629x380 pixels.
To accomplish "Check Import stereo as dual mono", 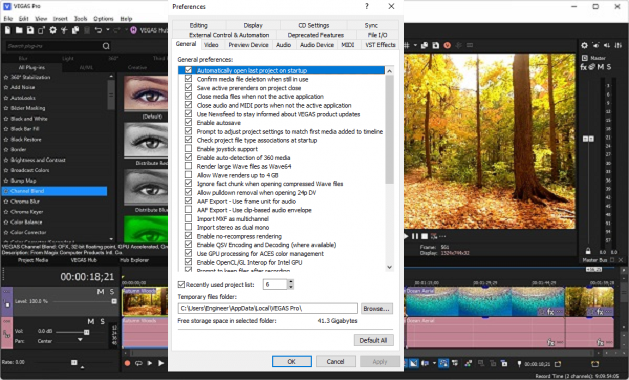I will pyautogui.click(x=188, y=228).
